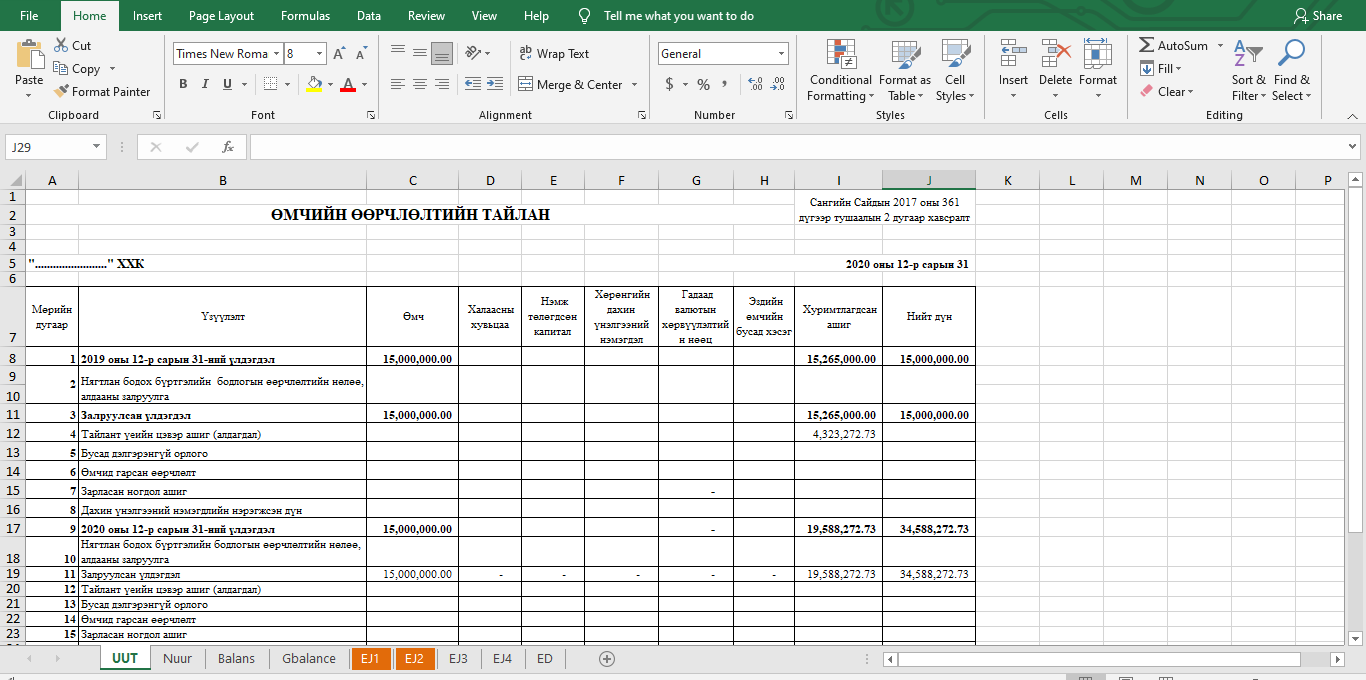
Task: Expand the font name dropdown
Action: (x=276, y=54)
